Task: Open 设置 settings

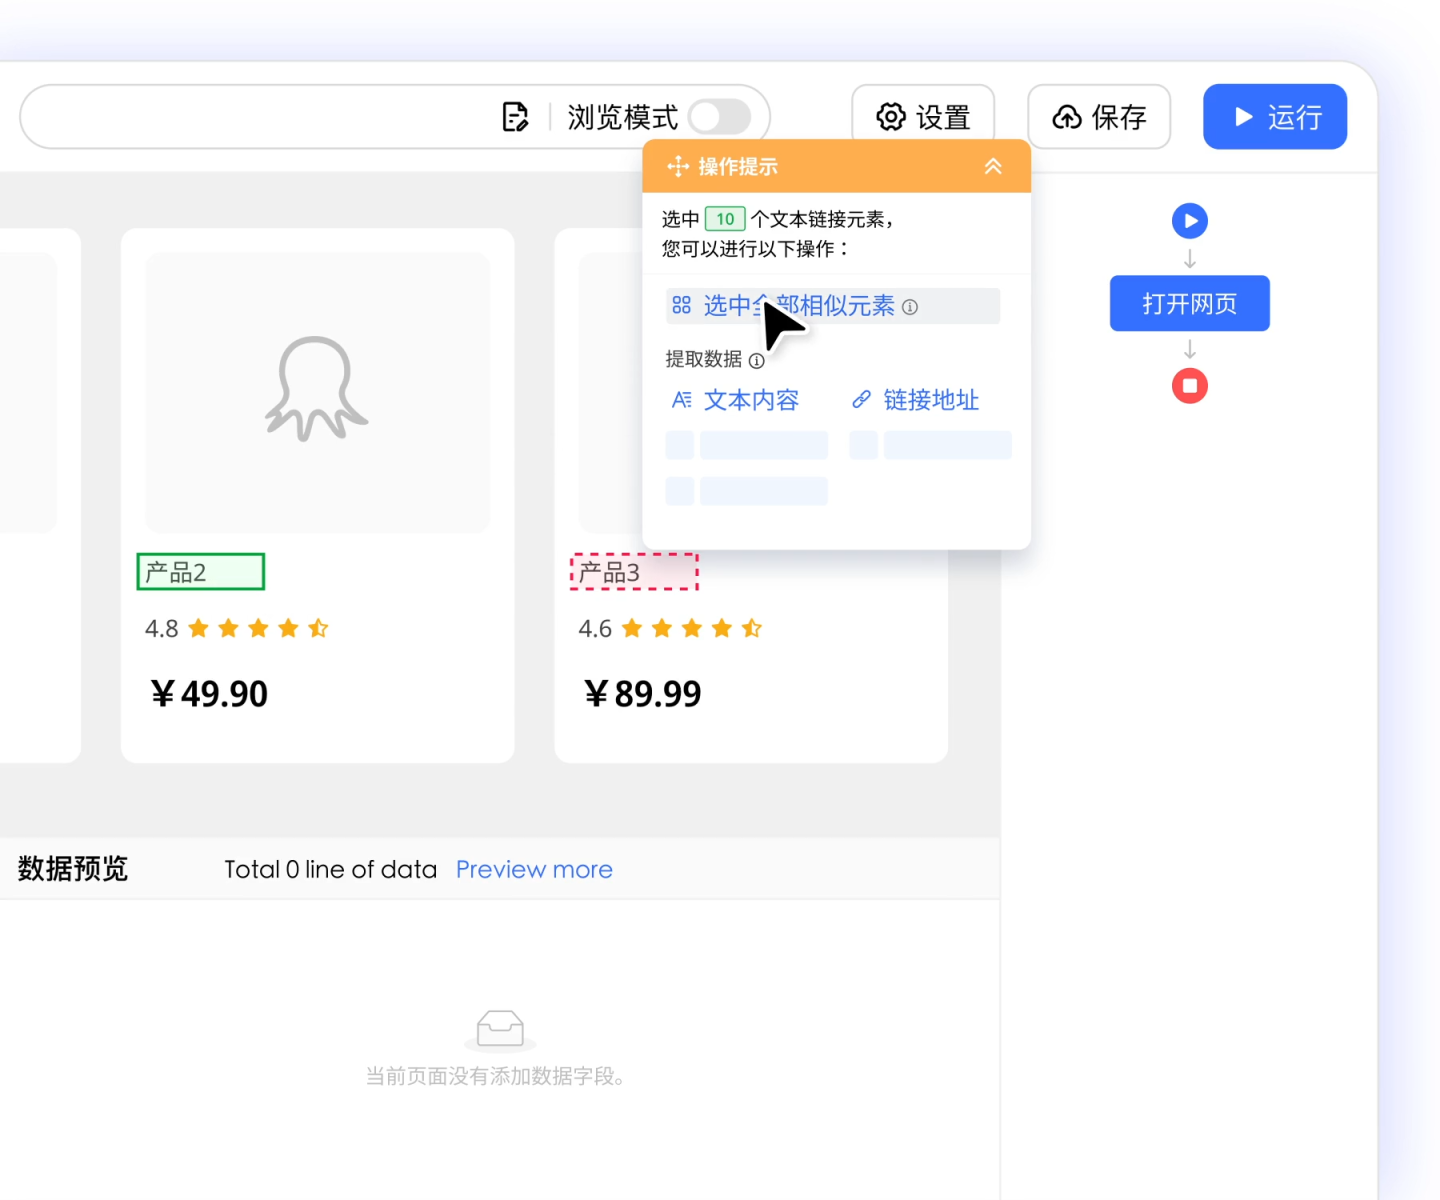Action: (923, 117)
